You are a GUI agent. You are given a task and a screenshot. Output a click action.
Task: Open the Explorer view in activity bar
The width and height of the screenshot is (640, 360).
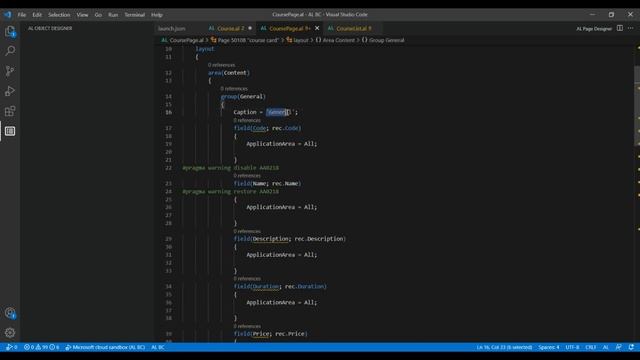tap(10, 31)
